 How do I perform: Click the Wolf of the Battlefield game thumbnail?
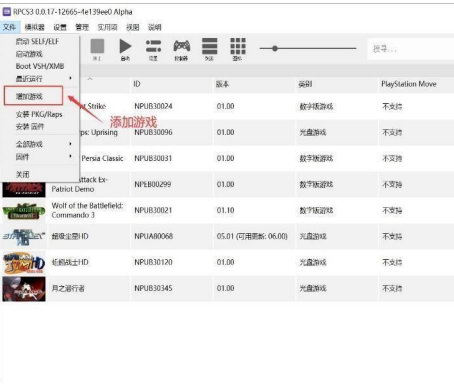point(24,211)
